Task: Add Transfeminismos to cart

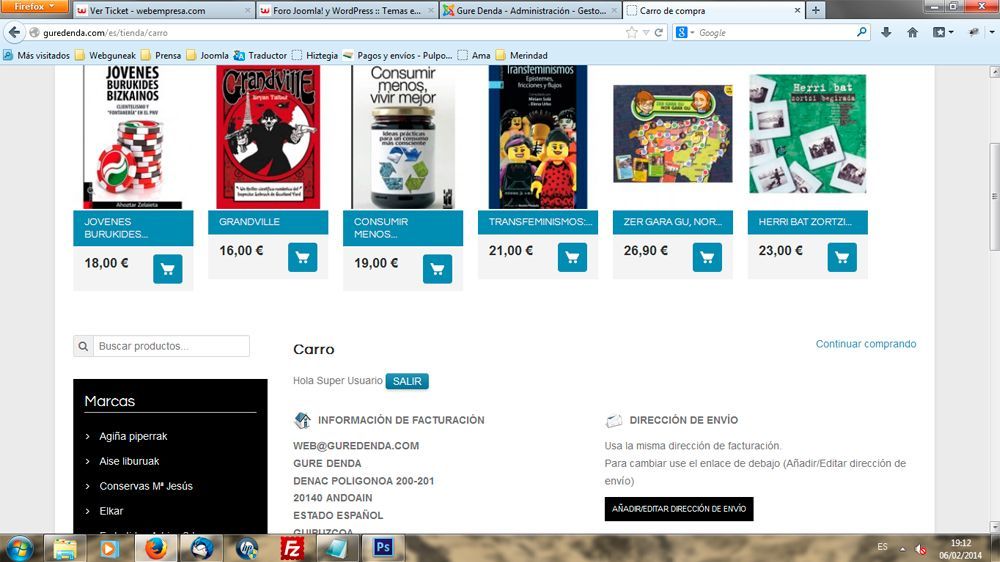Action: [x=572, y=257]
